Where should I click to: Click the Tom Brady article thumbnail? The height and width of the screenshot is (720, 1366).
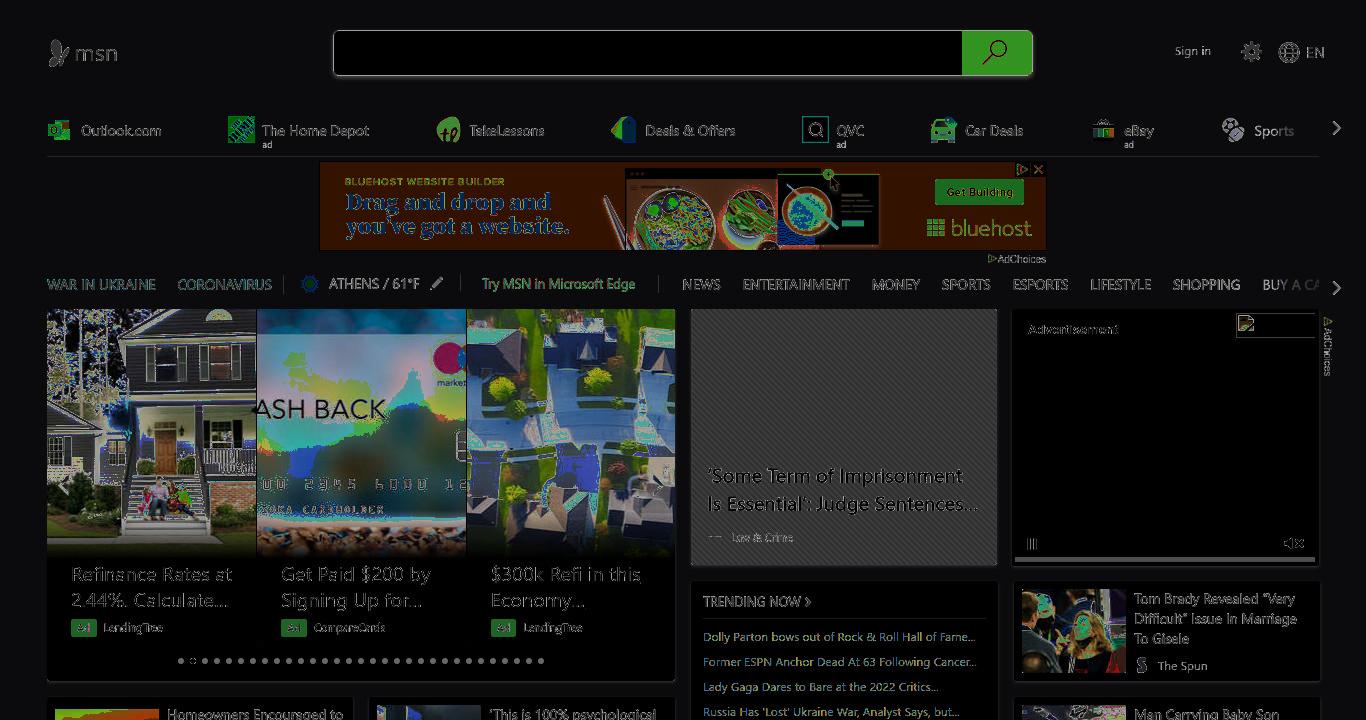pos(1074,631)
